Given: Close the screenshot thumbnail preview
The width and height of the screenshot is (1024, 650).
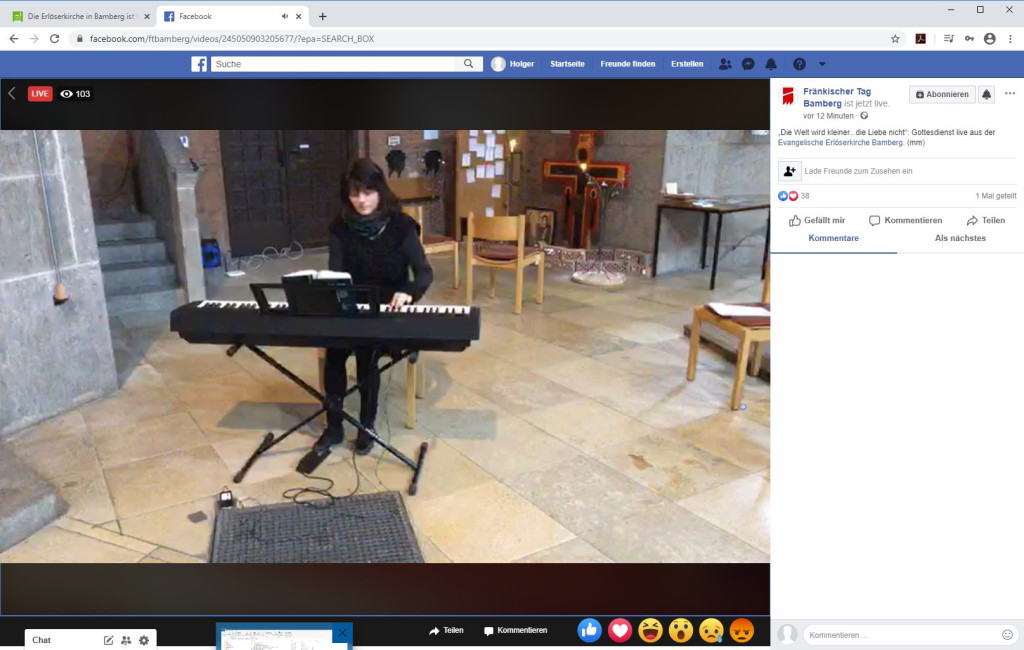Looking at the screenshot, I should 342,632.
